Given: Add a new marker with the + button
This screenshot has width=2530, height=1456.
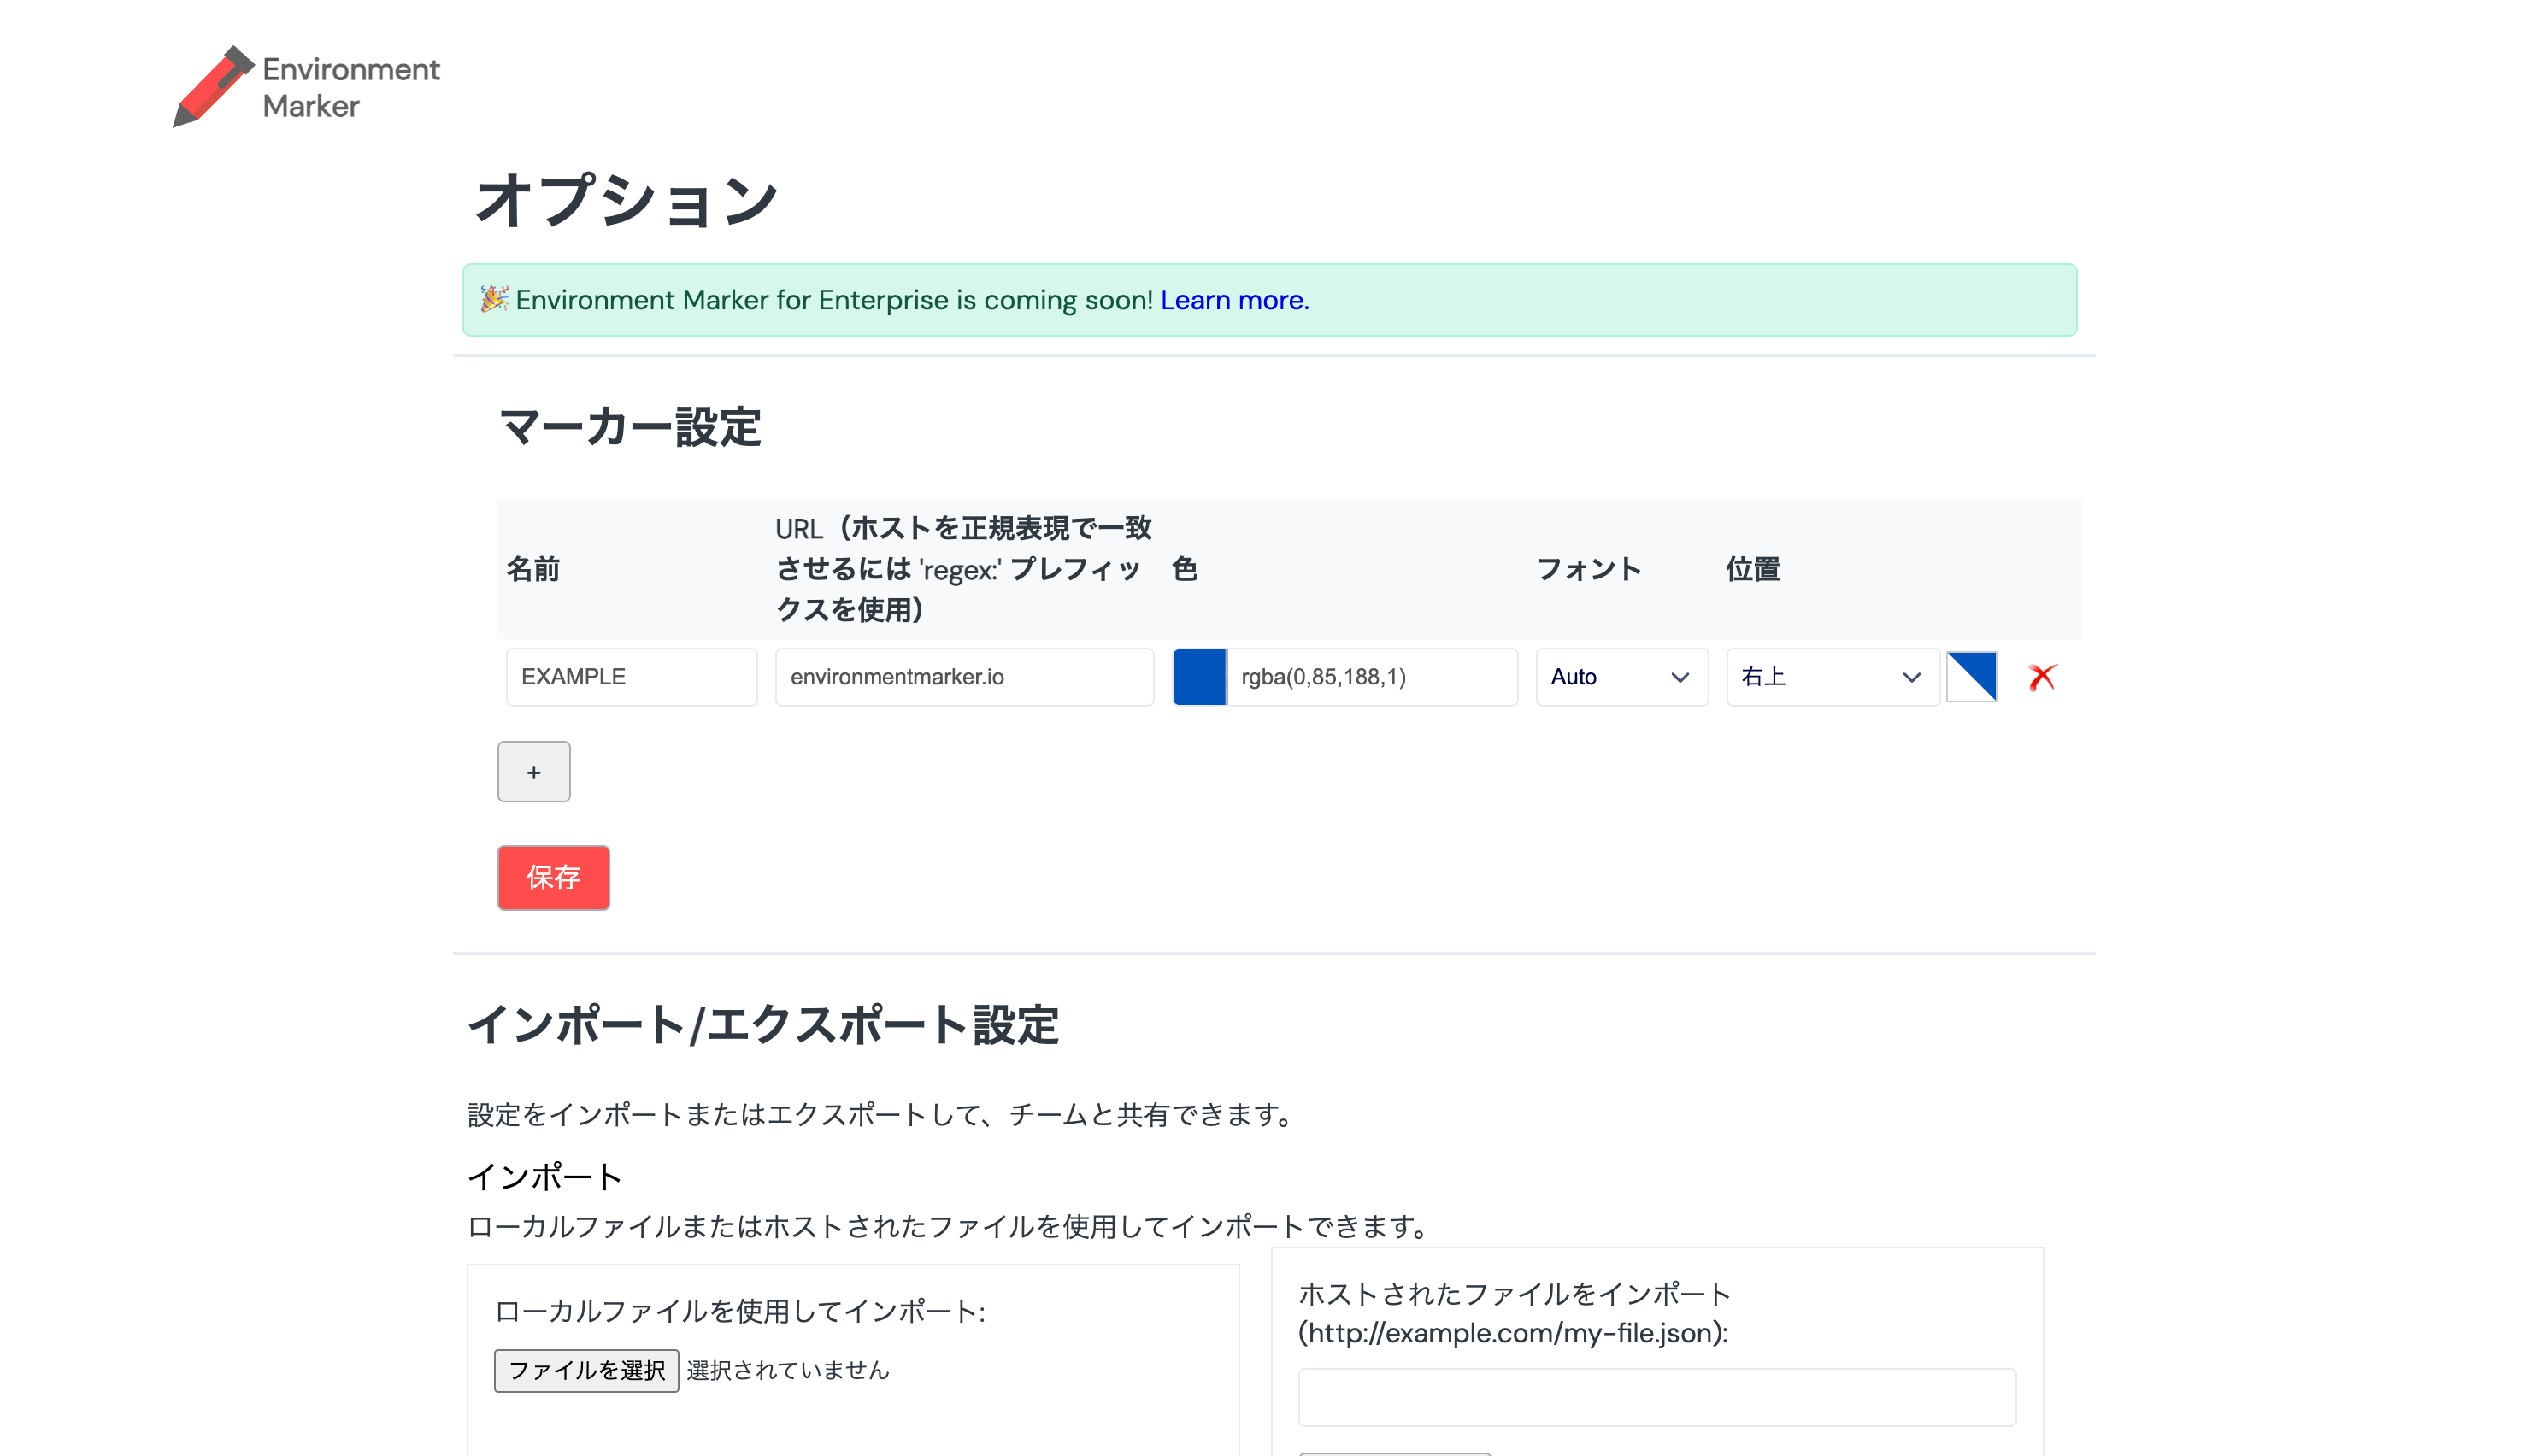Looking at the screenshot, I should point(534,771).
